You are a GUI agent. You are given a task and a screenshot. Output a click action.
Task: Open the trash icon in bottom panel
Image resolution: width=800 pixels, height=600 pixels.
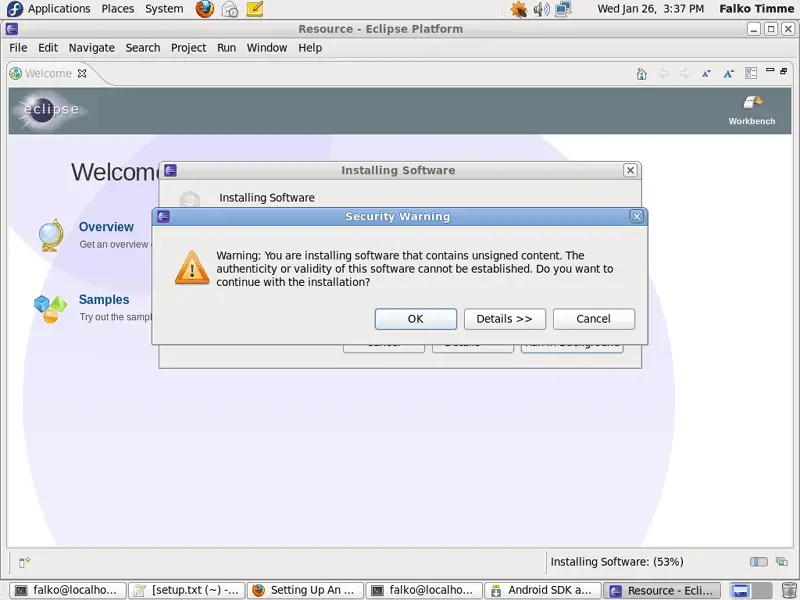click(x=789, y=591)
